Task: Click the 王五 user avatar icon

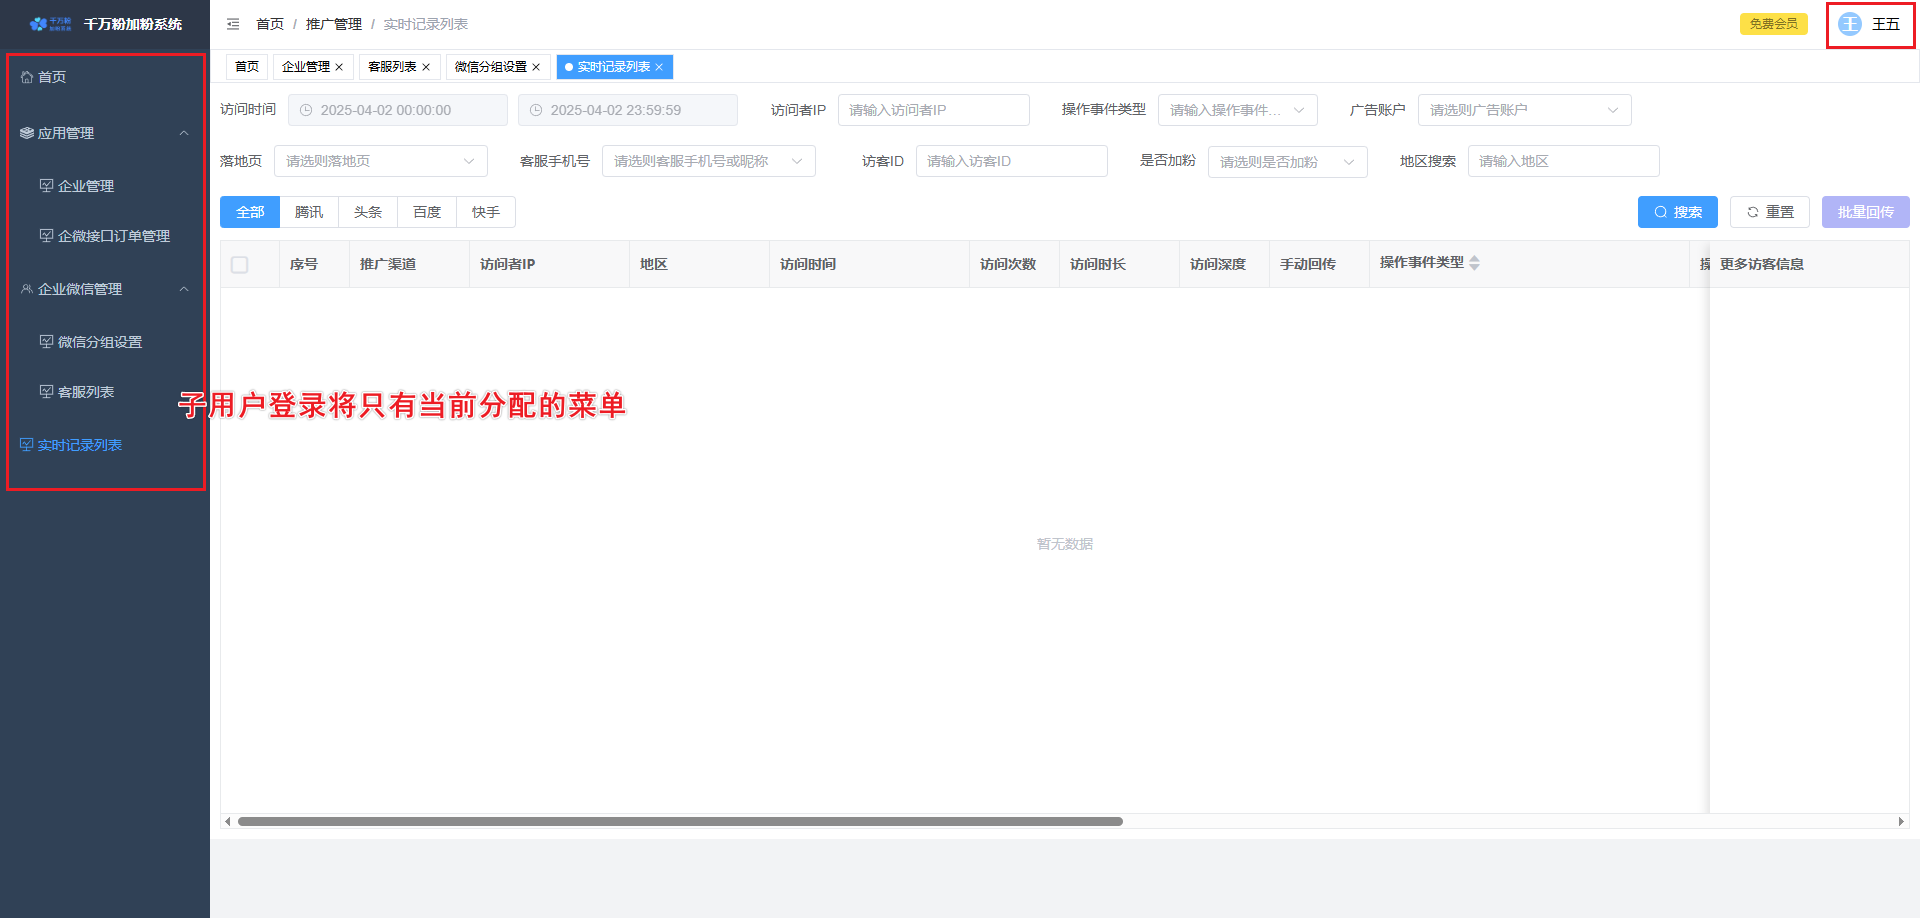Action: click(1849, 24)
